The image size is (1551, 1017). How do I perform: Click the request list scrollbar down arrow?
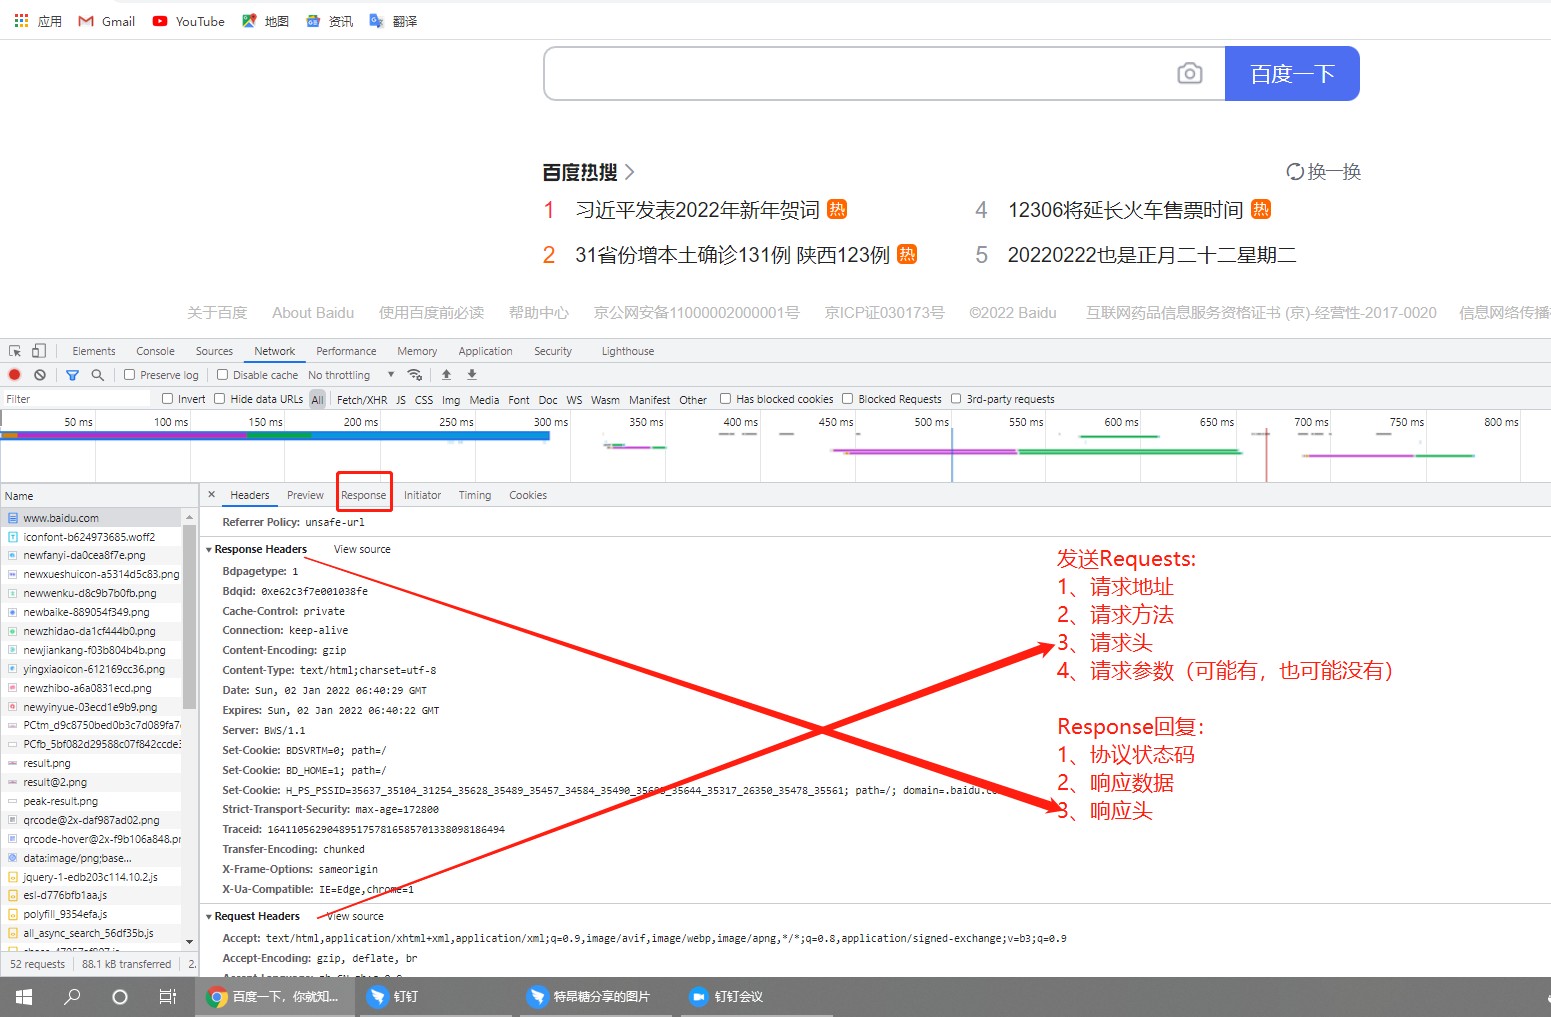point(189,941)
